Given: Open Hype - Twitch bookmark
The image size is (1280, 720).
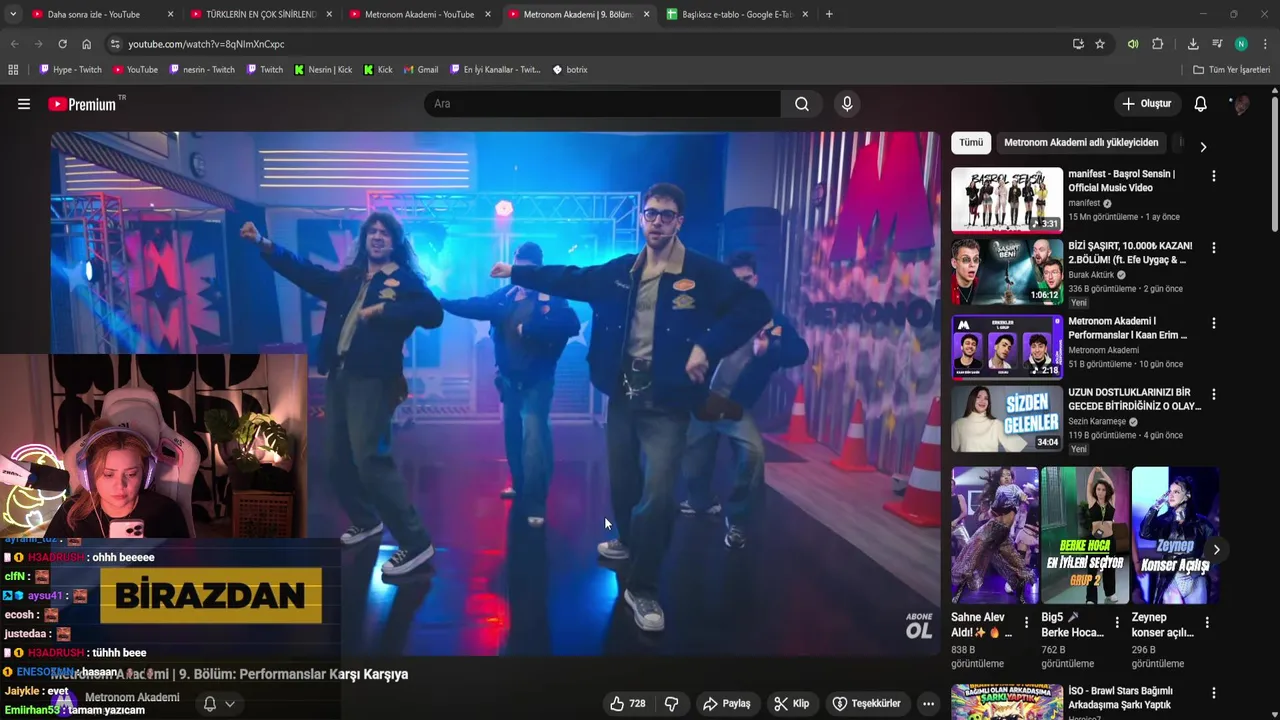Looking at the screenshot, I should pos(70,70).
